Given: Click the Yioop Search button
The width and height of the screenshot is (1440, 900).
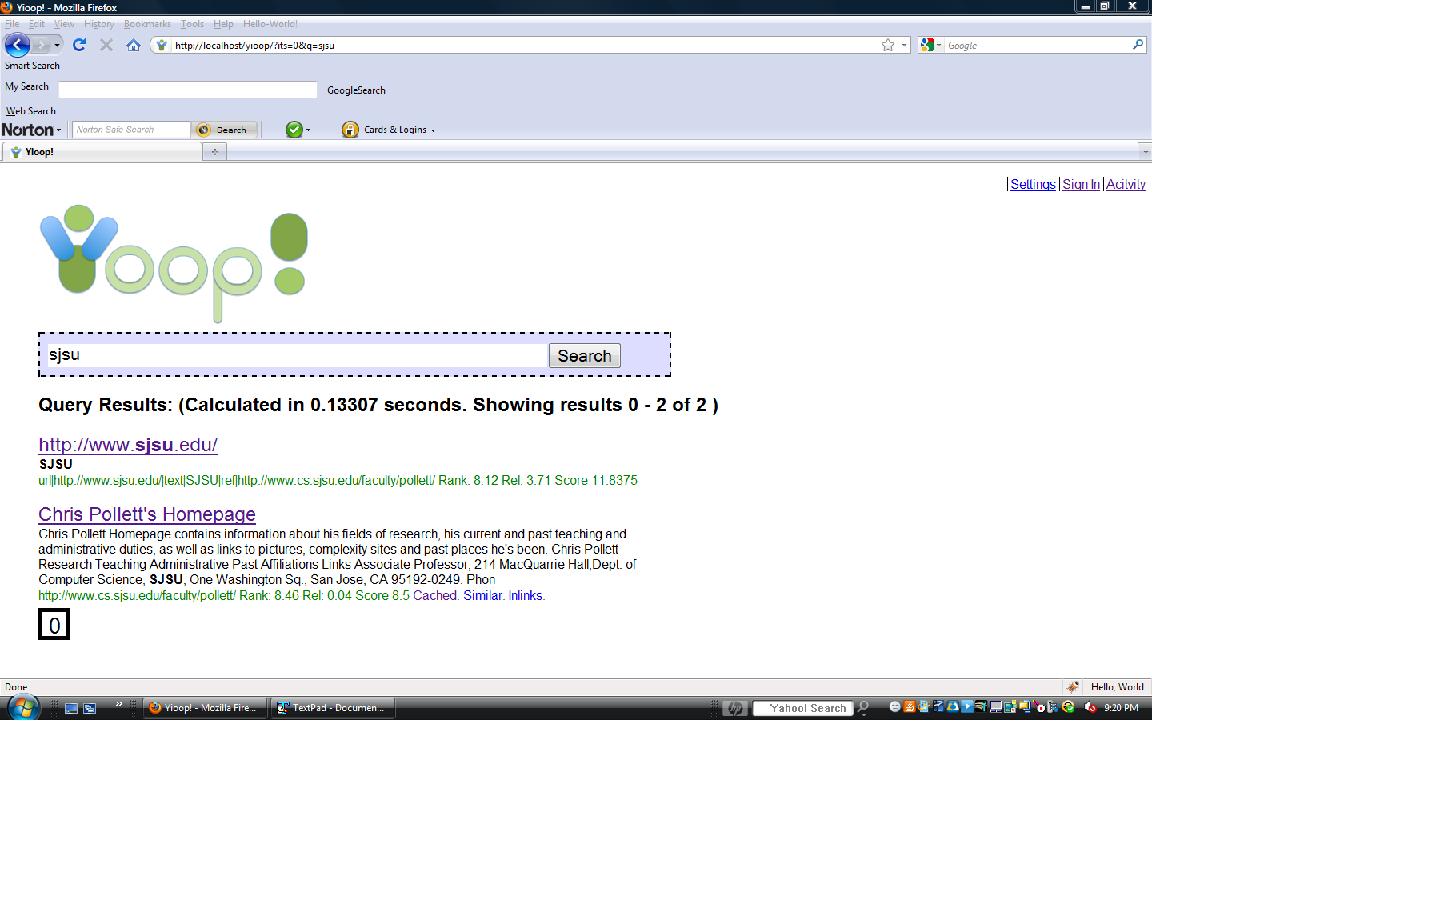Looking at the screenshot, I should (585, 356).
